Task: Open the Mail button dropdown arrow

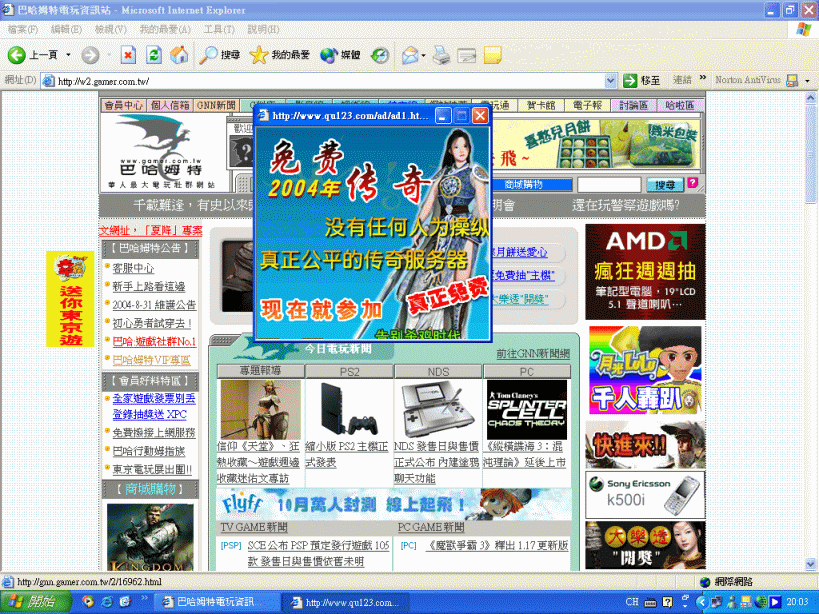Action: point(423,55)
